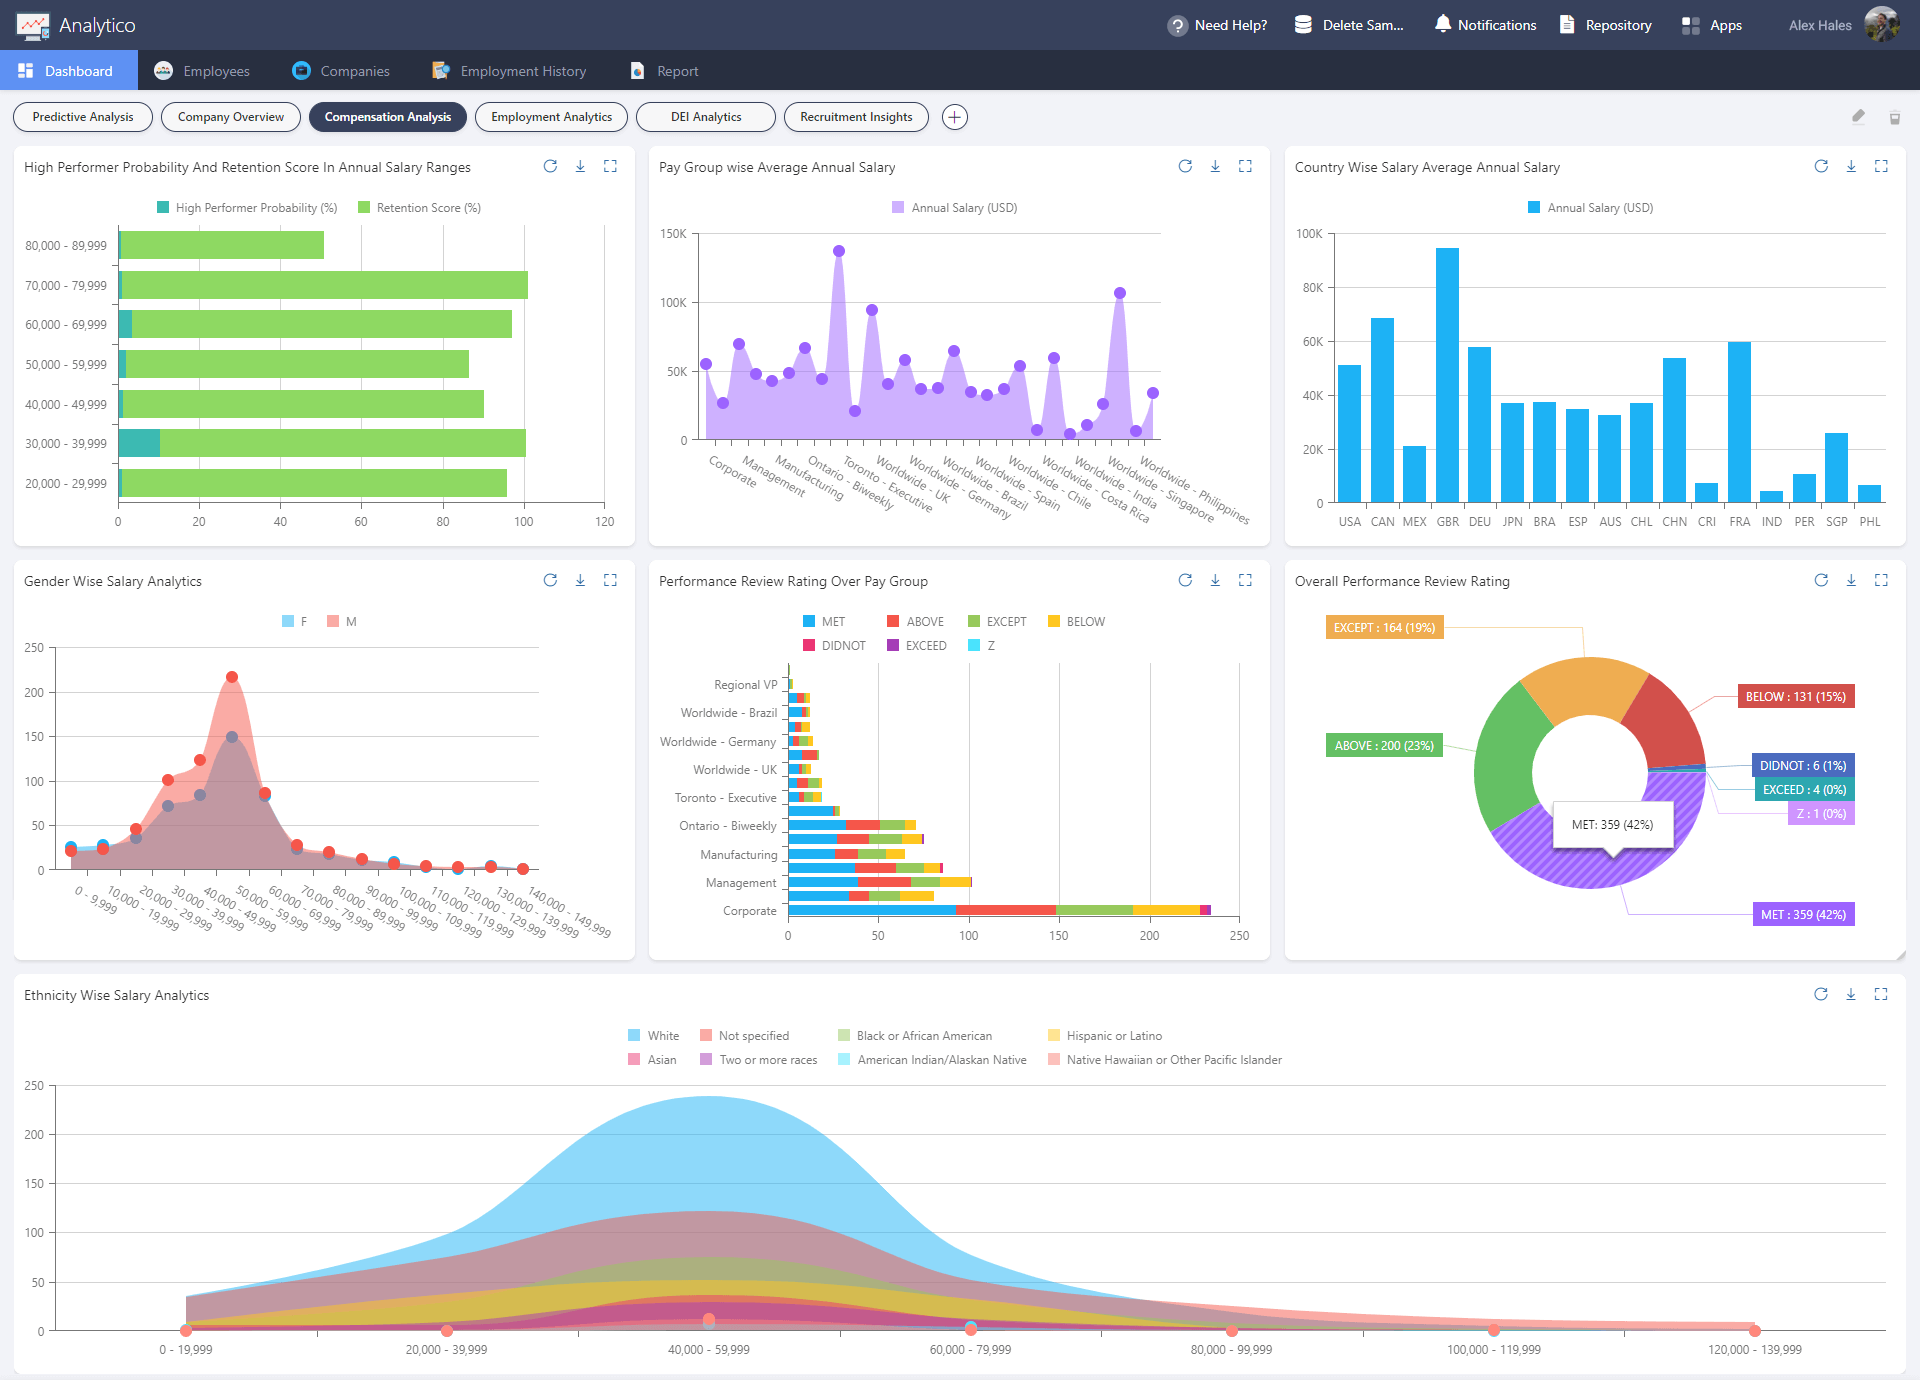This screenshot has width=1920, height=1380.
Task: Expand Gender Wise Salary Analytics to fullscreen
Action: (610, 580)
